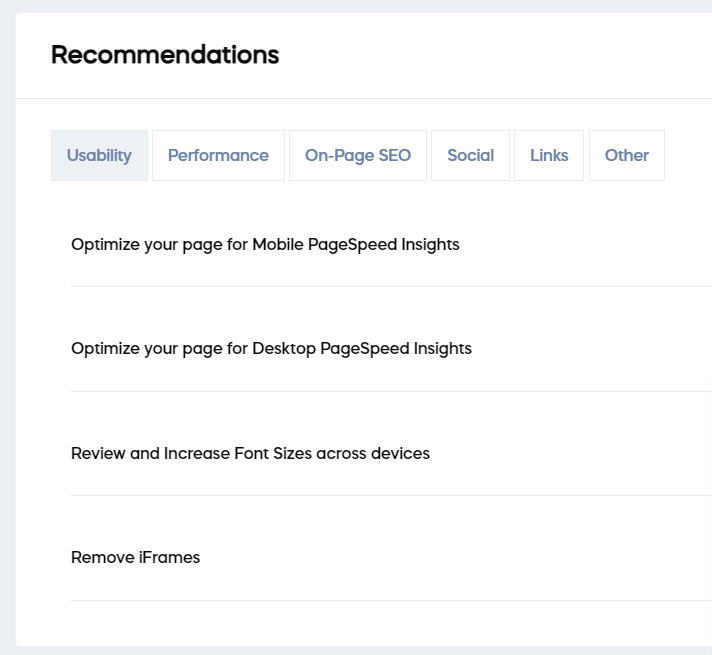
Task: Filter recommendations by Social category
Action: pos(470,155)
